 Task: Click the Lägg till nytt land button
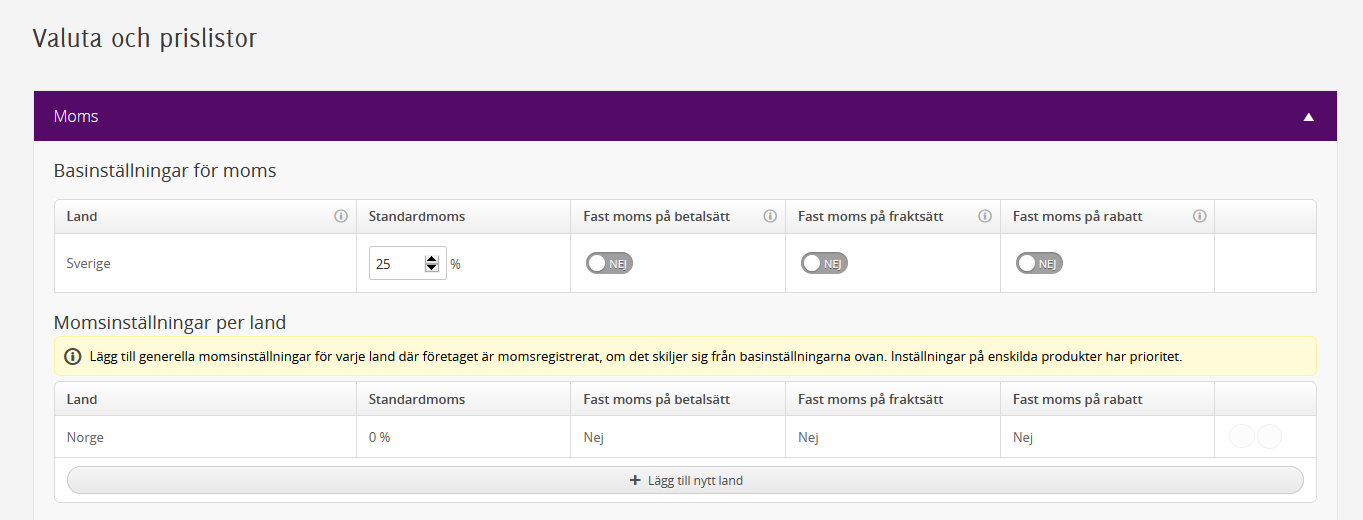pos(685,480)
